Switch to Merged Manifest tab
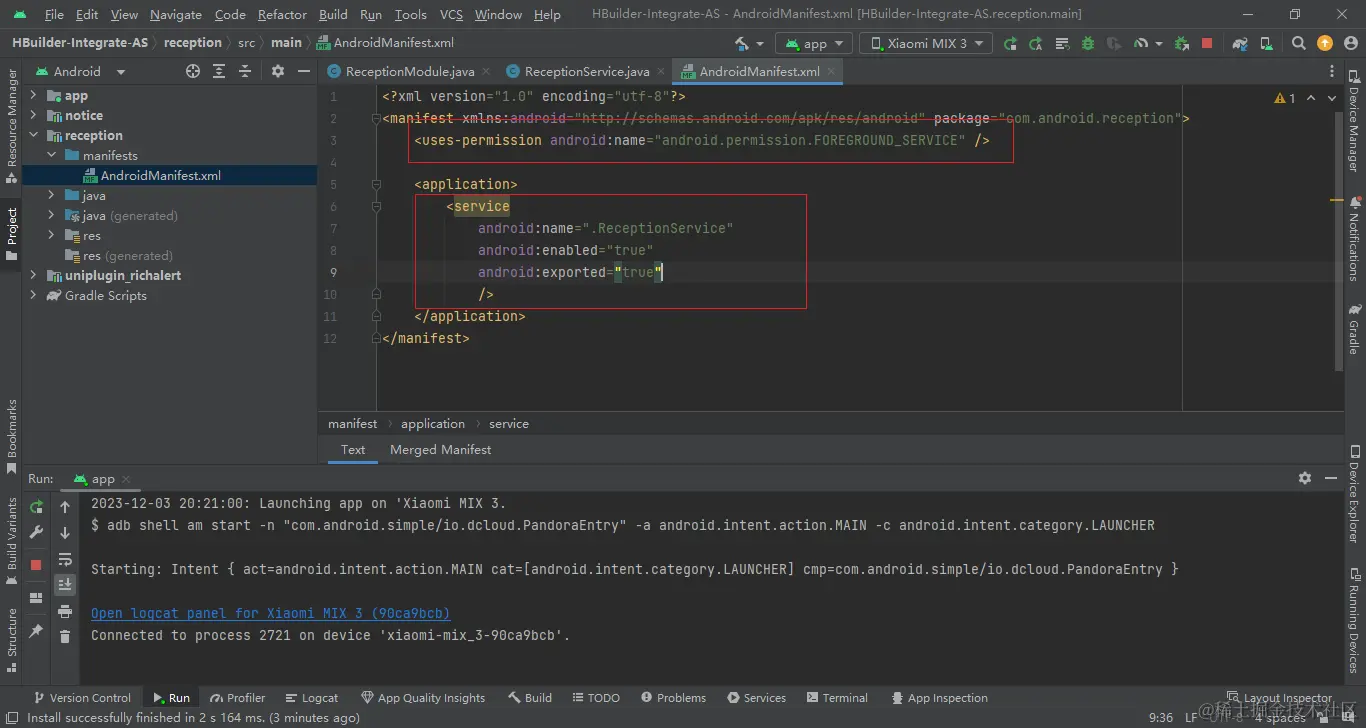Viewport: 1366px width, 728px height. coord(440,450)
